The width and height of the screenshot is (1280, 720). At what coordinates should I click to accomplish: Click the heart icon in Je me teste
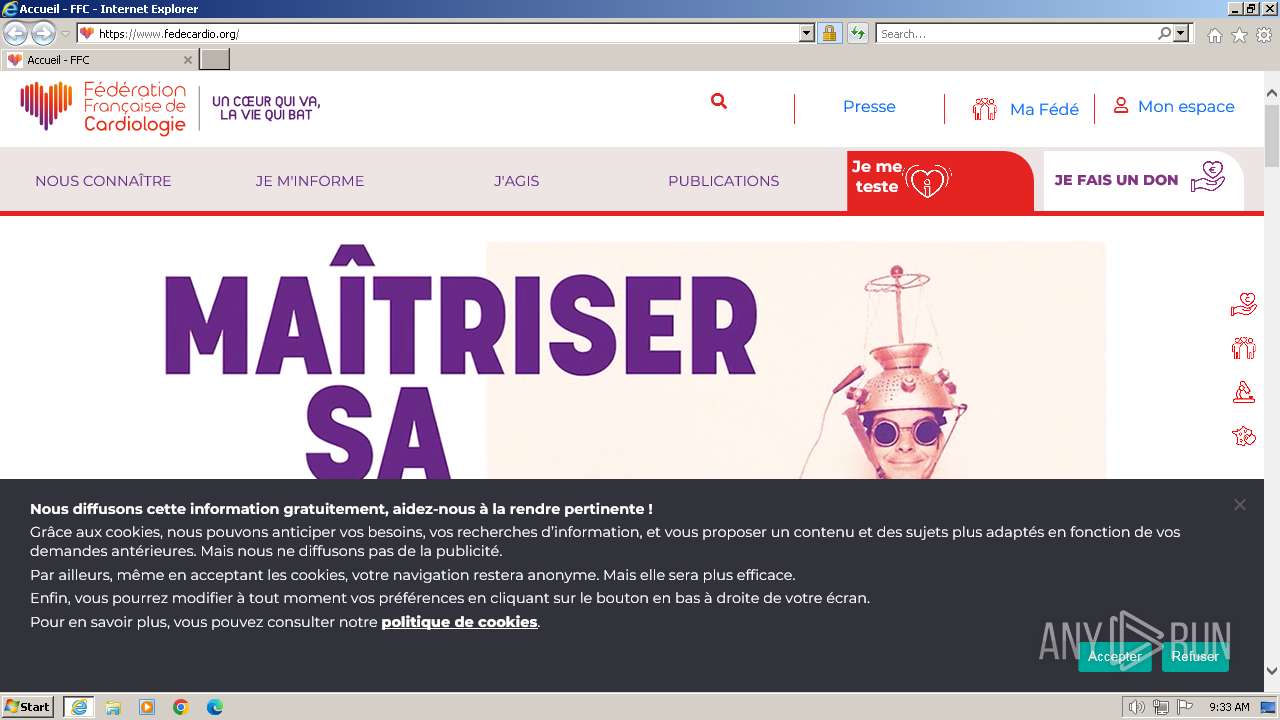tap(927, 180)
